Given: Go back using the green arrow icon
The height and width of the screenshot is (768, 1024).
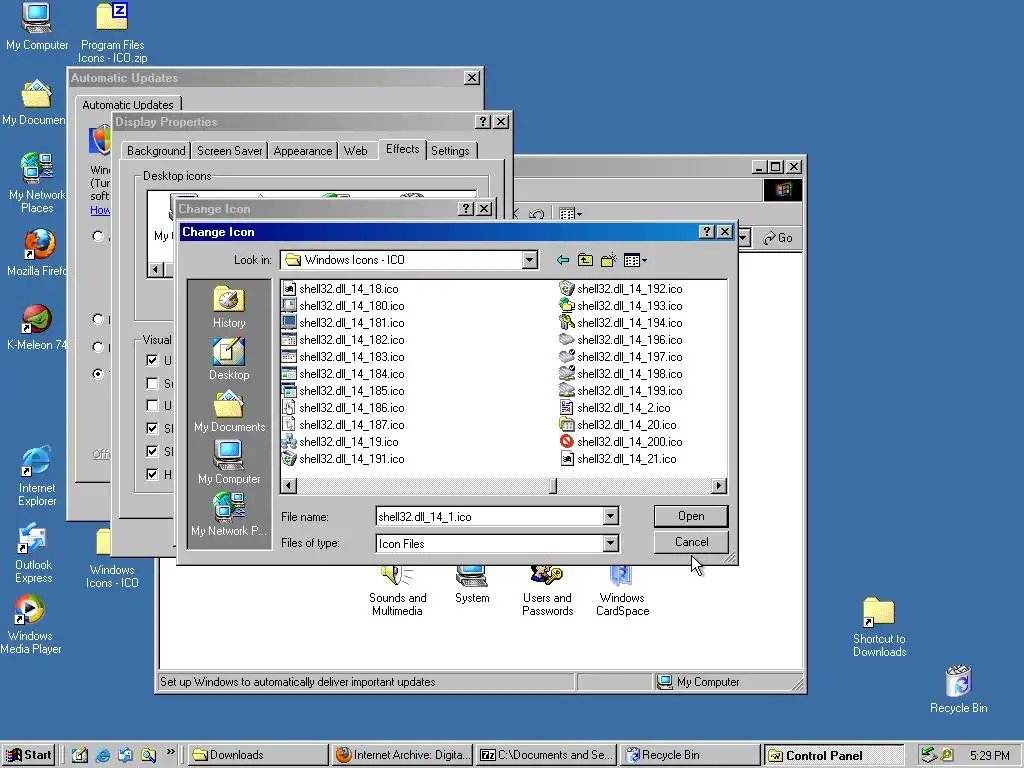Looking at the screenshot, I should pyautogui.click(x=562, y=260).
